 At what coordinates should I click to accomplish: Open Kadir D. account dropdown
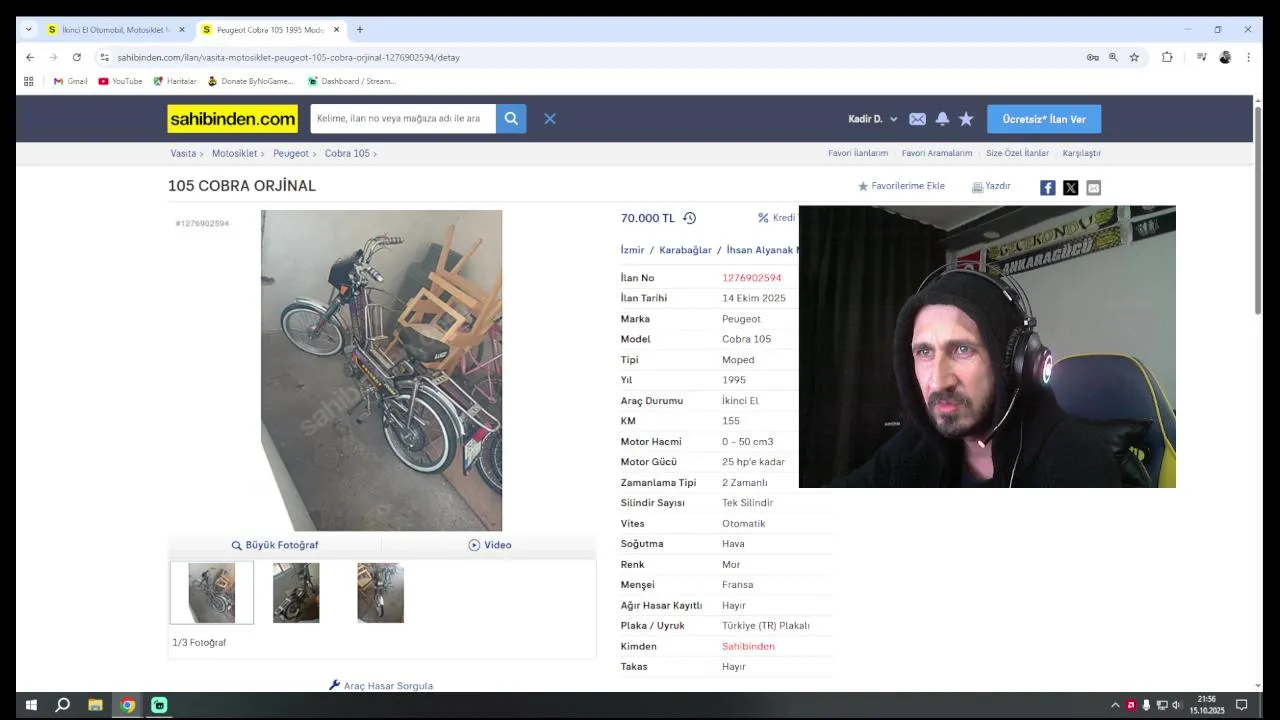pyautogui.click(x=873, y=119)
